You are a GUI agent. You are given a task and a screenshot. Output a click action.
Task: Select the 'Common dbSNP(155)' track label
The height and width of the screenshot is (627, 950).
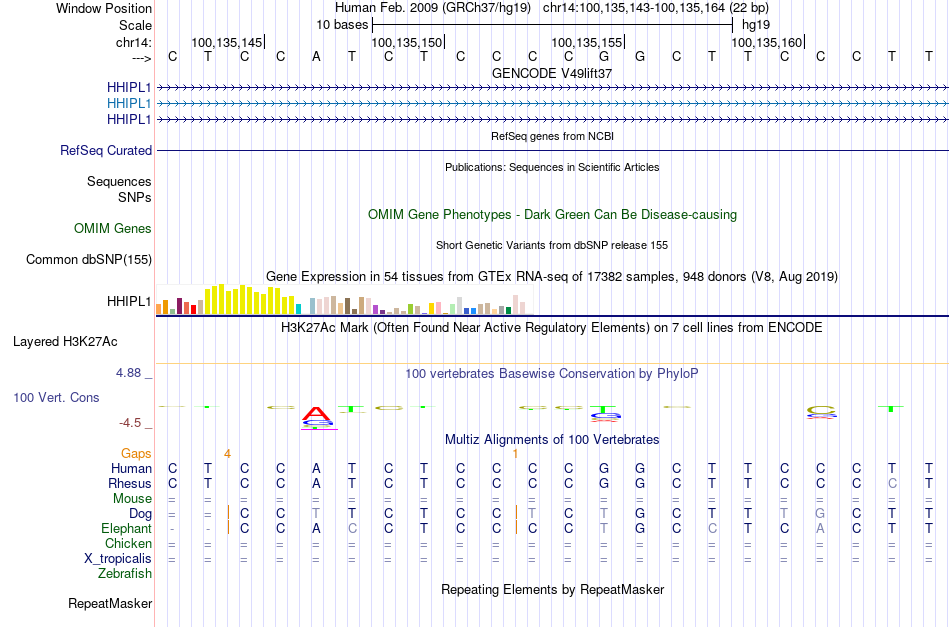click(89, 259)
